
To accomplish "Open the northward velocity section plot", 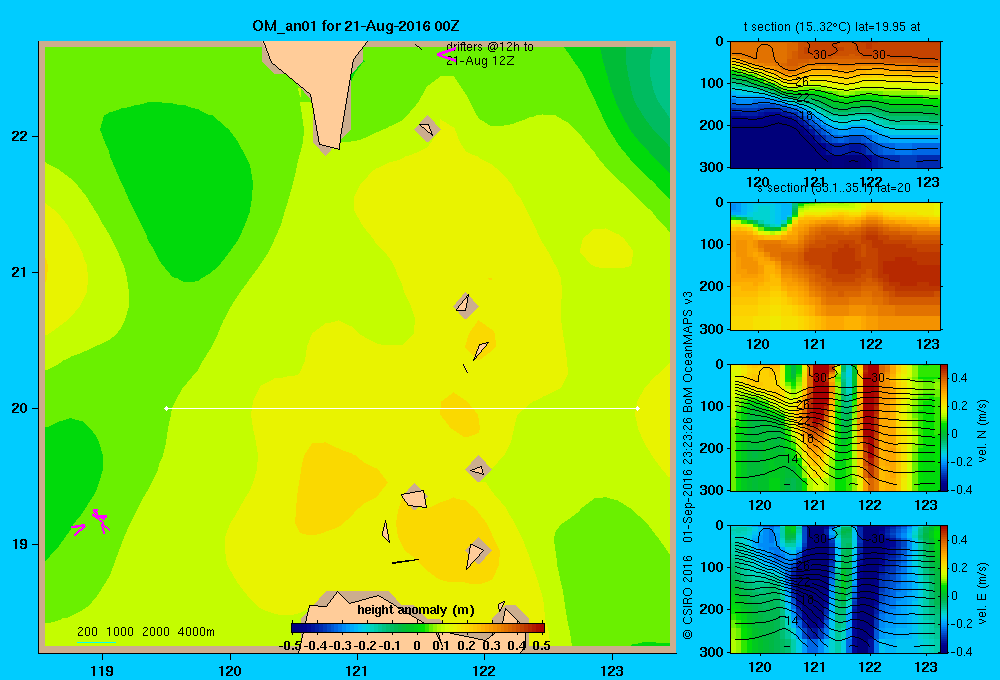I will (x=835, y=427).
